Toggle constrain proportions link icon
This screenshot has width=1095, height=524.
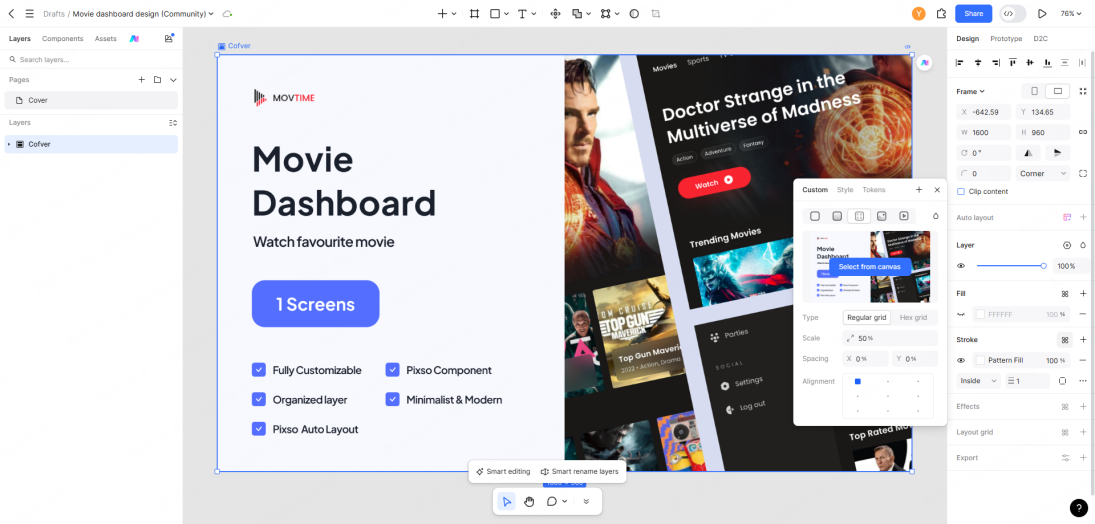coord(1083,132)
